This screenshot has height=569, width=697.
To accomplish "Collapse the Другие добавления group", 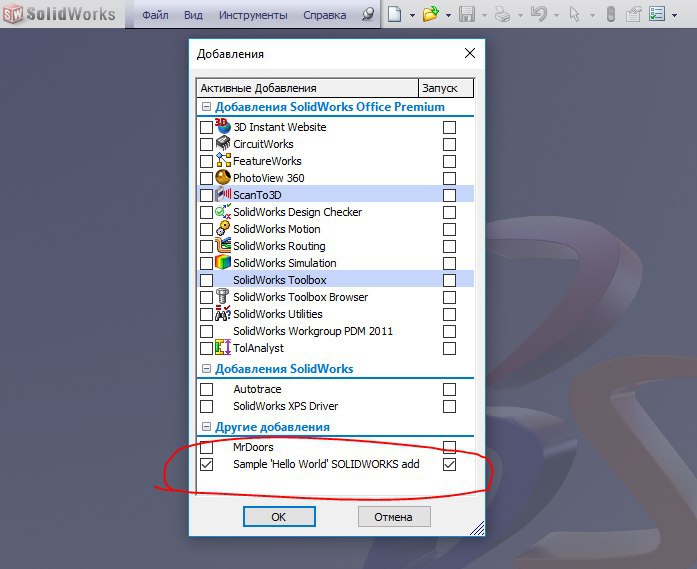I will click(x=206, y=427).
